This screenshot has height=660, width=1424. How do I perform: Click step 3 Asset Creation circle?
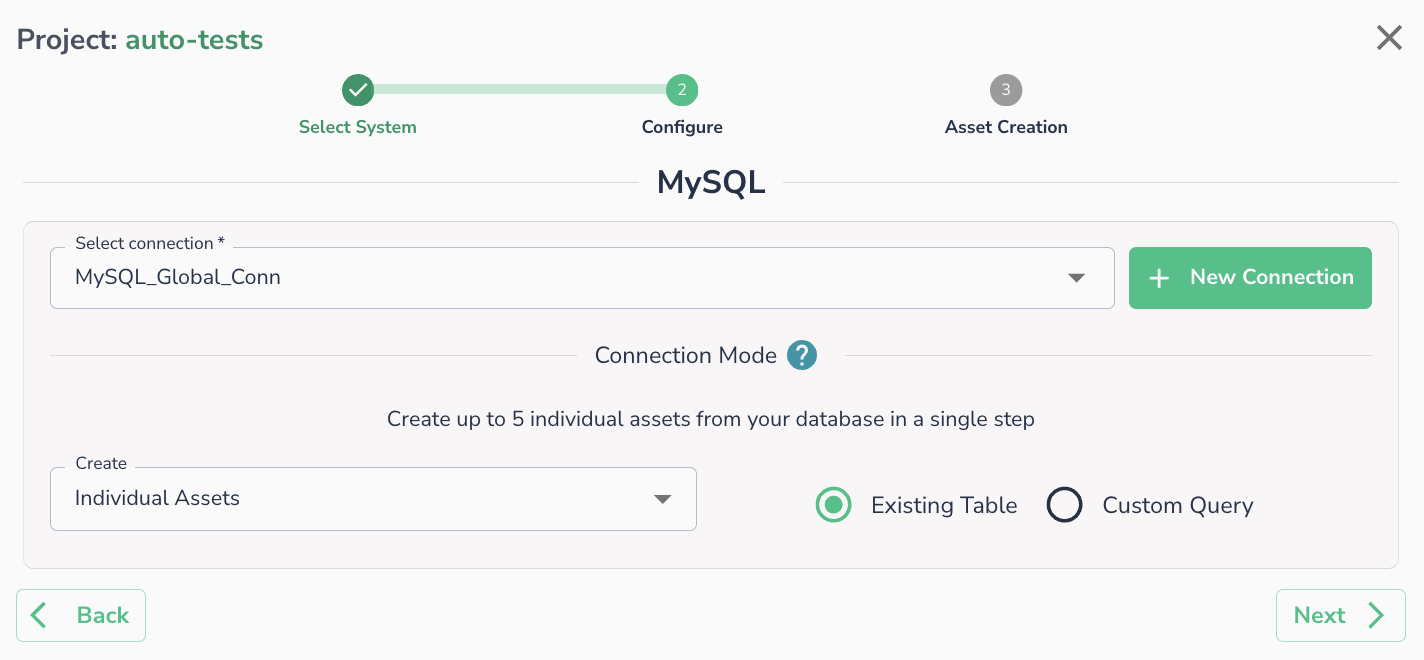(x=1006, y=90)
